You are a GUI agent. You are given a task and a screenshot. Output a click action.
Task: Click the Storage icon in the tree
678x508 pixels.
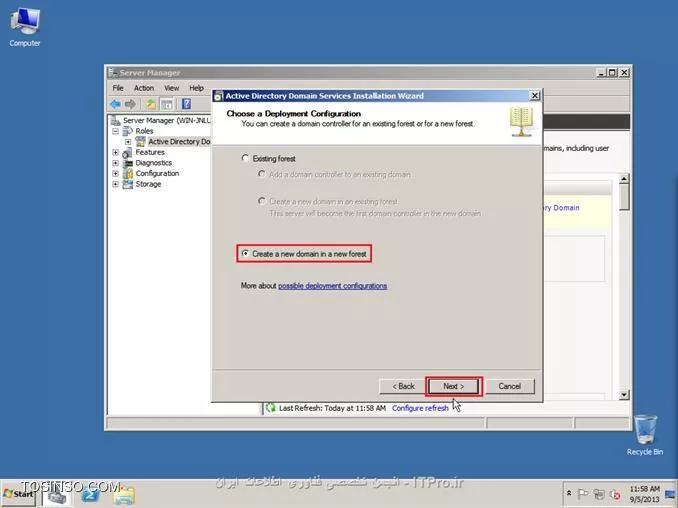(128, 184)
